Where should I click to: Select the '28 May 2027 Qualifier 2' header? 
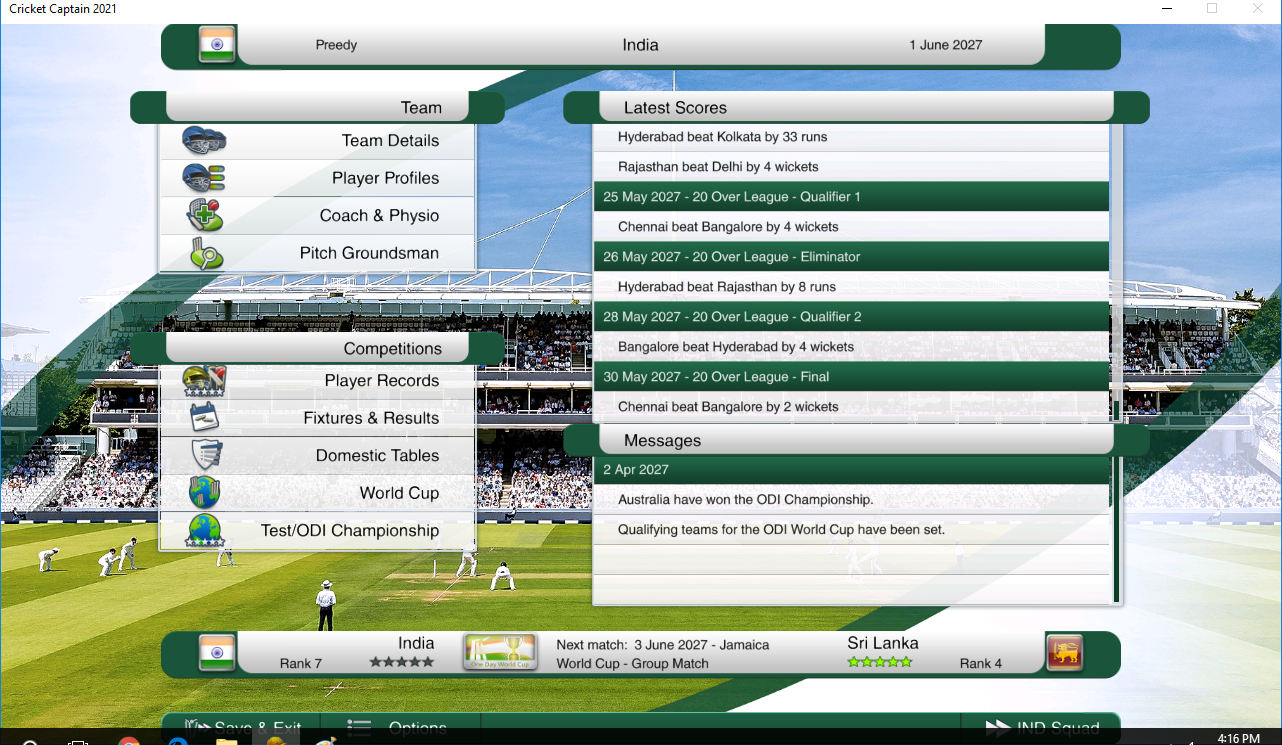coord(851,317)
